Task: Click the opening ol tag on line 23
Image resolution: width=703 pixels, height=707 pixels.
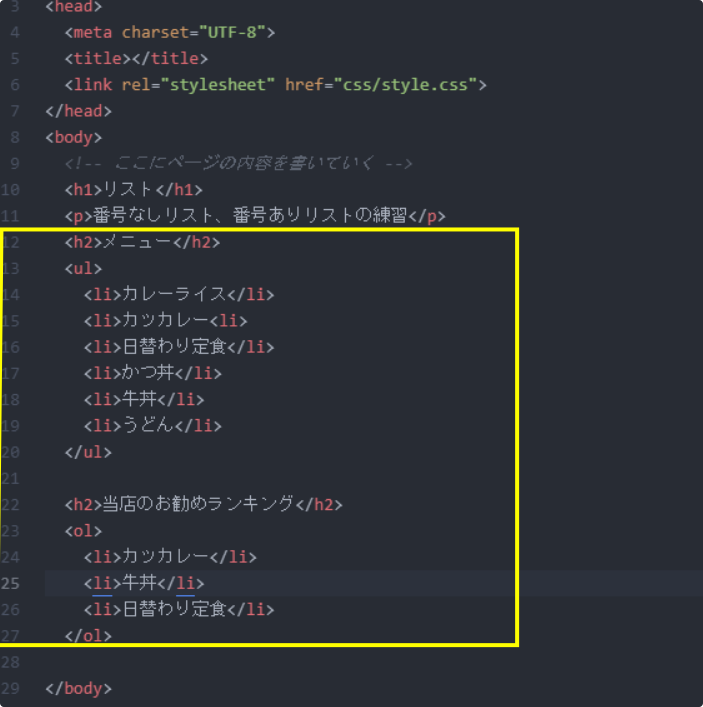Action: click(83, 530)
